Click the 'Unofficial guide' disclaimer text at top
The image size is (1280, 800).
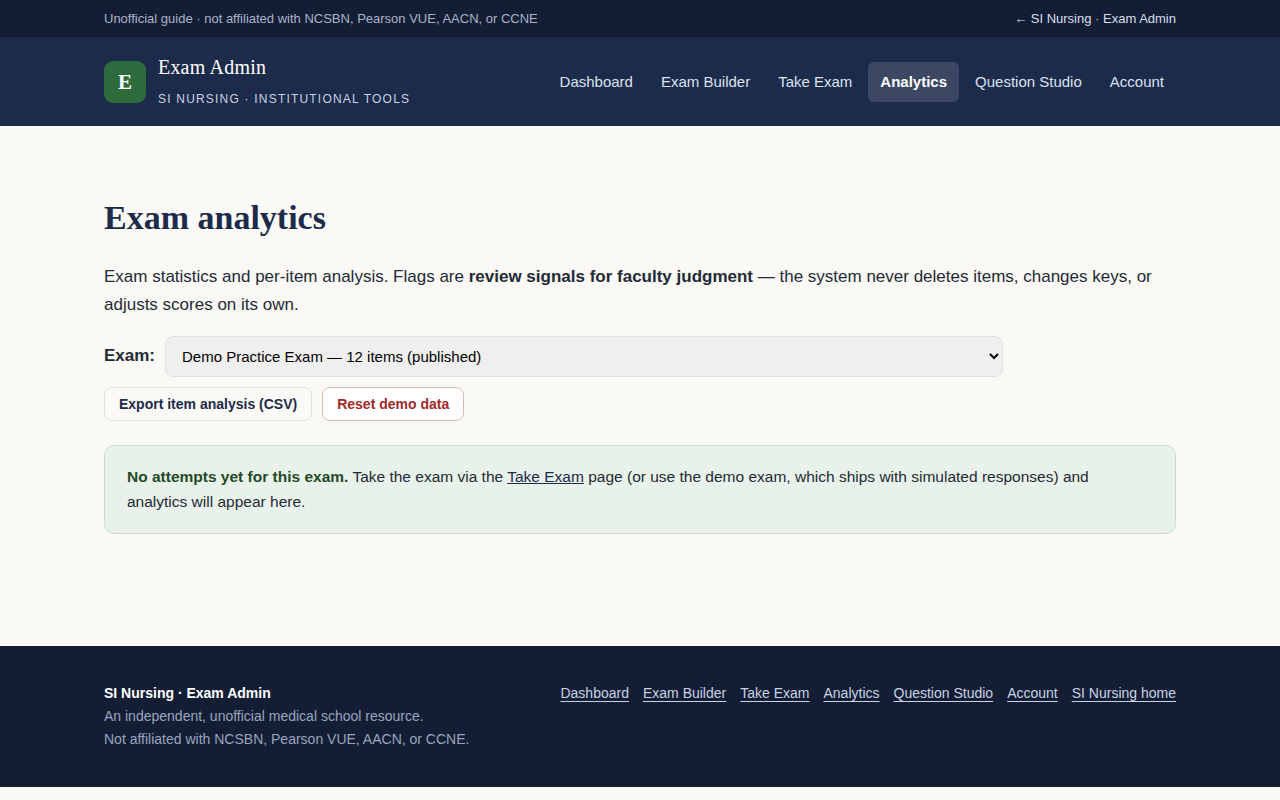[x=321, y=19]
